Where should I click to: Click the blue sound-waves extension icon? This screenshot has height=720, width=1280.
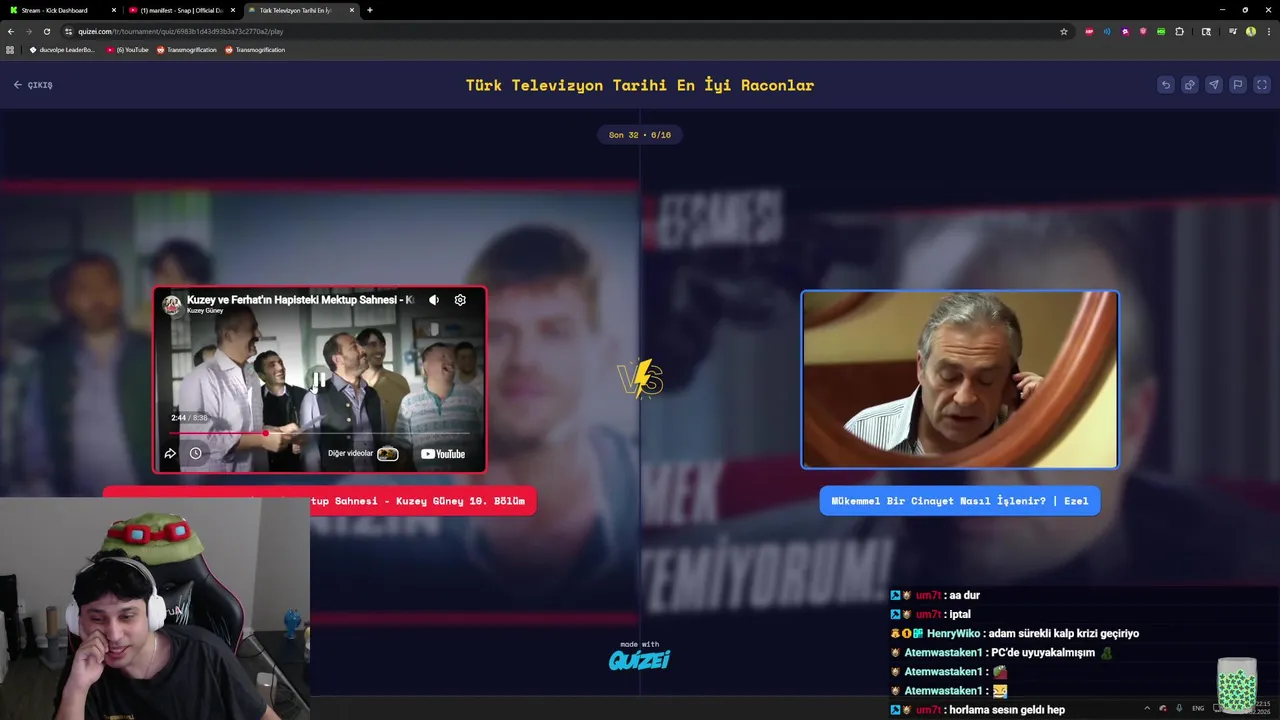(x=1107, y=31)
